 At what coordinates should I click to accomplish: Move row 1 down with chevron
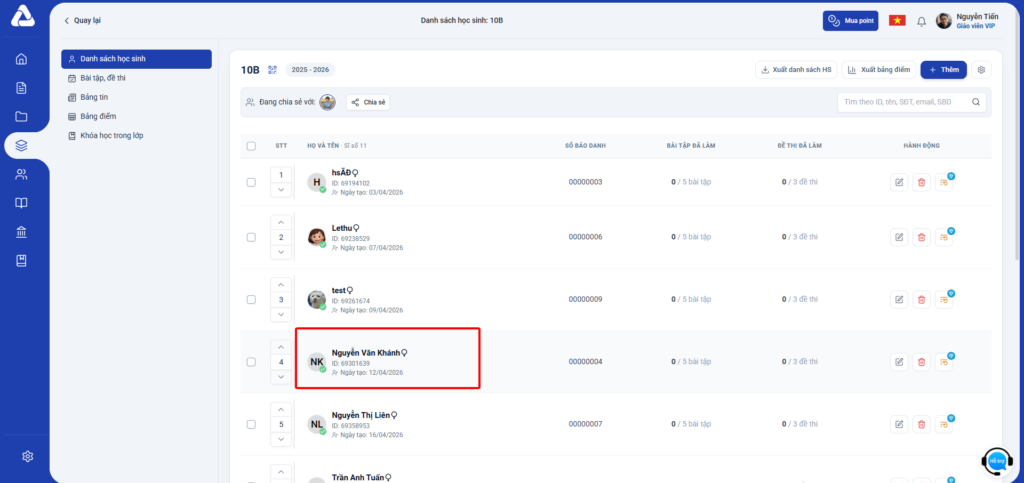coord(281,189)
